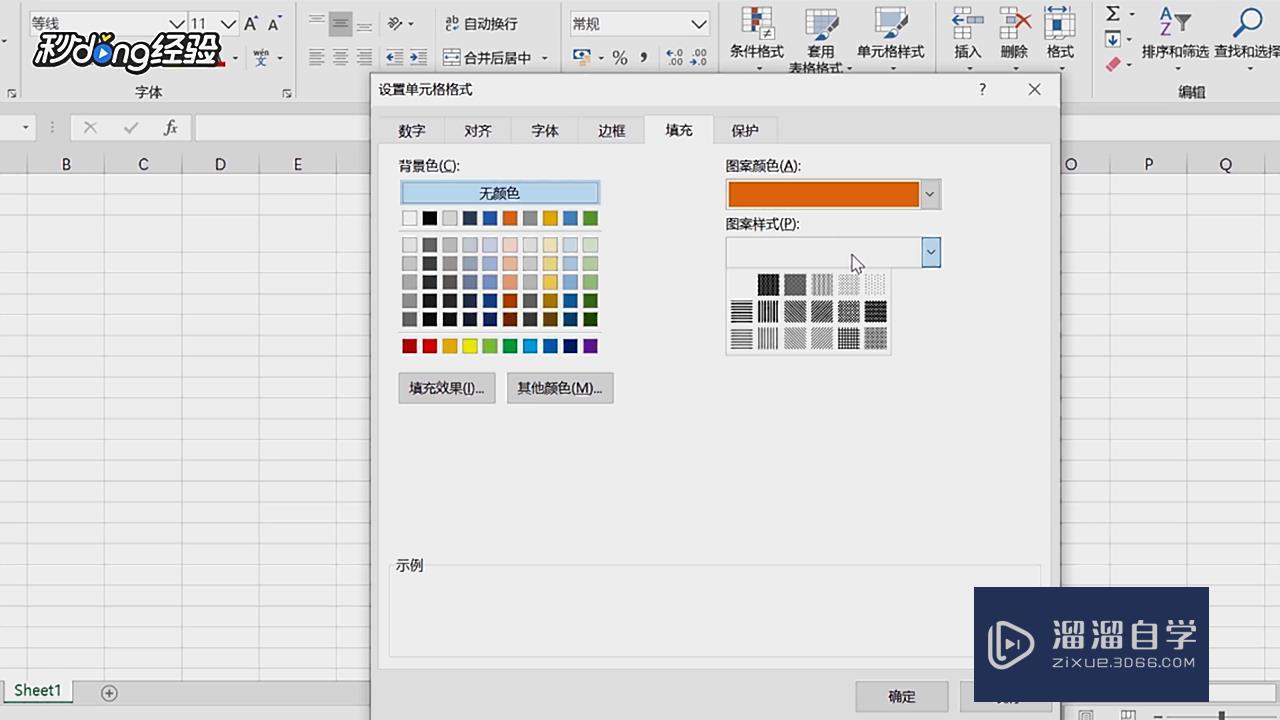The width and height of the screenshot is (1280, 720).
Task: Toggle Wrap Text (自动换行)
Action: tap(481, 23)
